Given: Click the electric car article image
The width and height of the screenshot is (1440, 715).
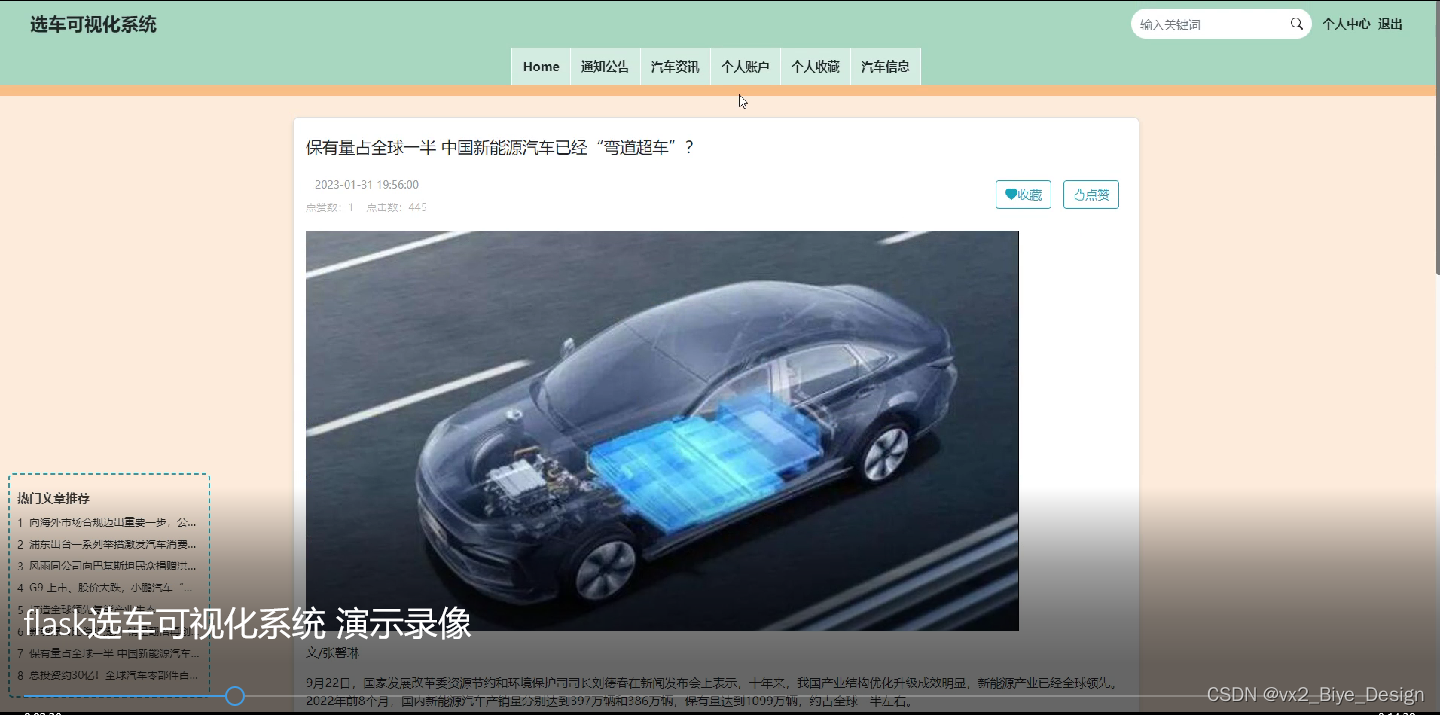Looking at the screenshot, I should point(662,431).
